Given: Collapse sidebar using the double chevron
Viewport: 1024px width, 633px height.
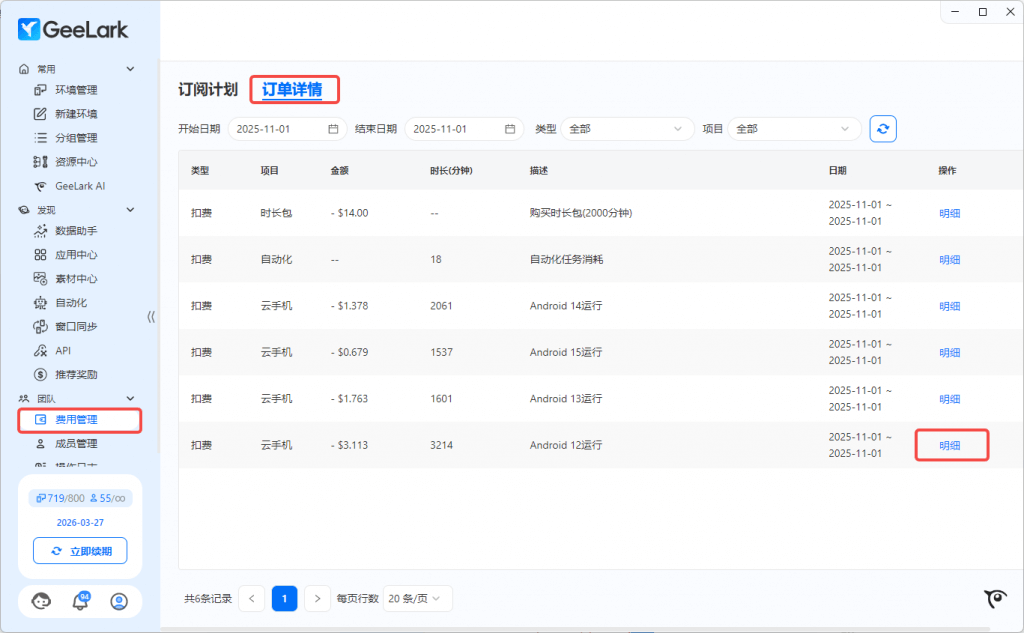Looking at the screenshot, I should [151, 316].
